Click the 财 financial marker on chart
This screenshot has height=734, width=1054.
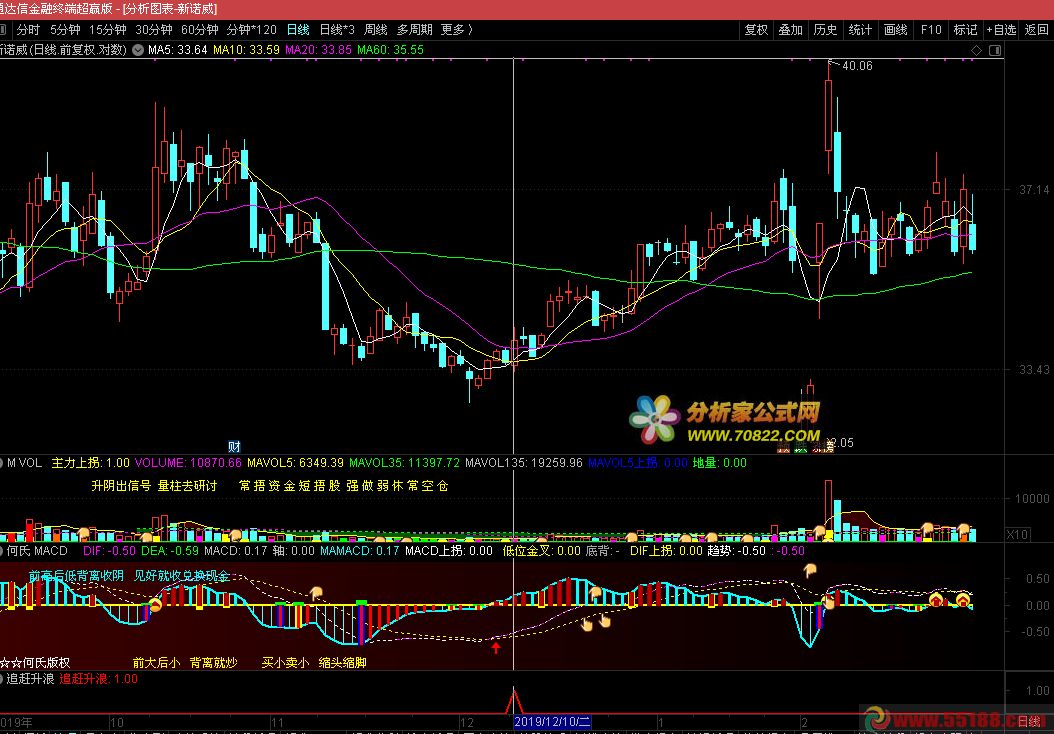(234, 446)
